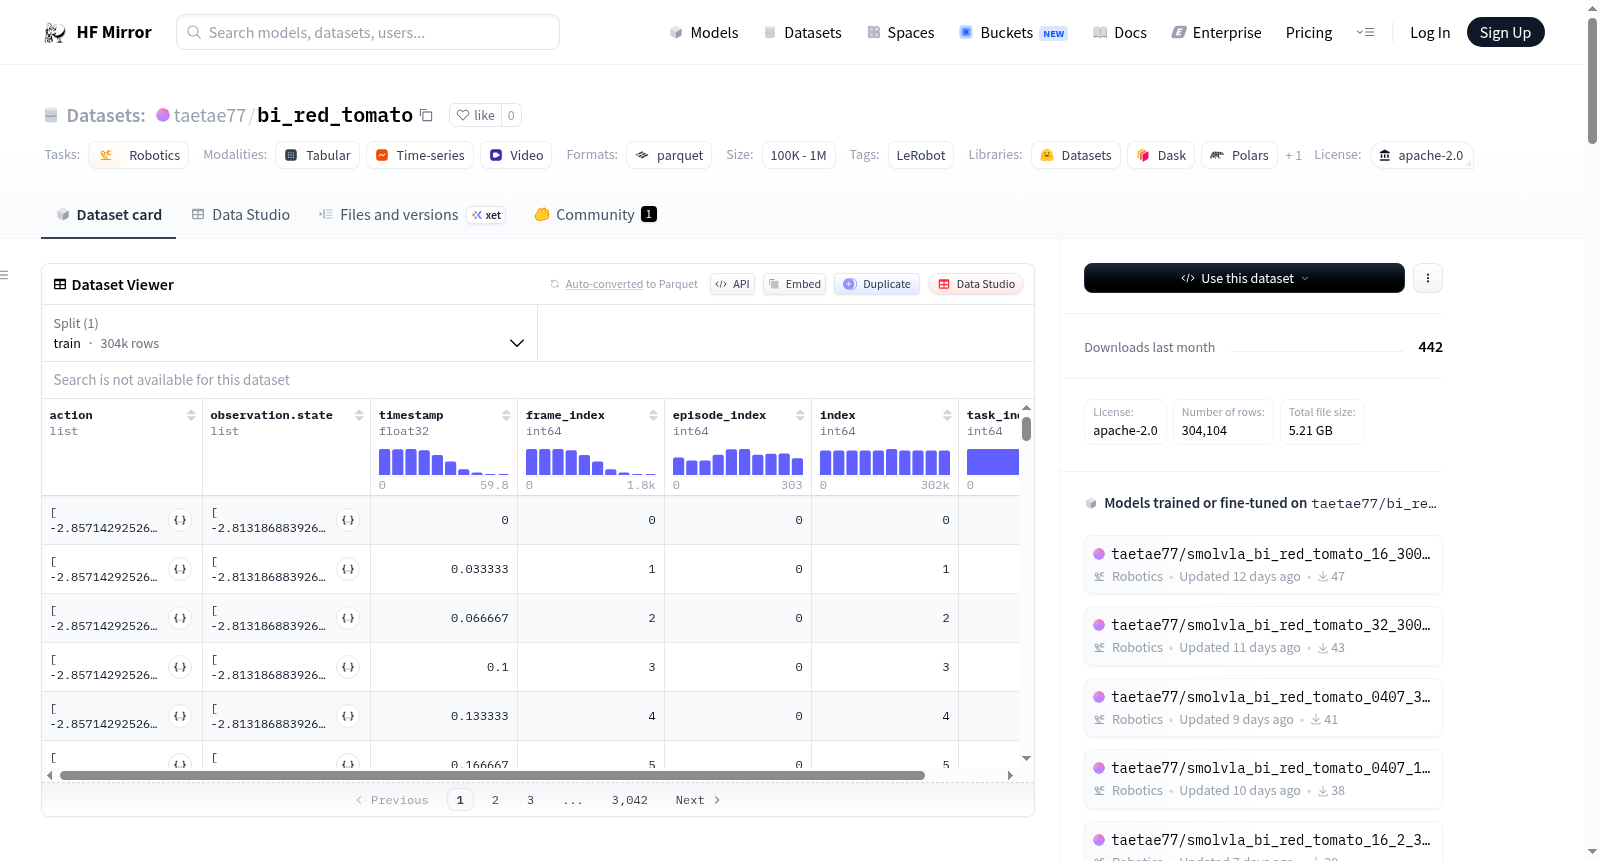Expand the action cell in the timestamp 0 row
Image resolution: width=1600 pixels, height=861 pixels.
tap(180, 520)
